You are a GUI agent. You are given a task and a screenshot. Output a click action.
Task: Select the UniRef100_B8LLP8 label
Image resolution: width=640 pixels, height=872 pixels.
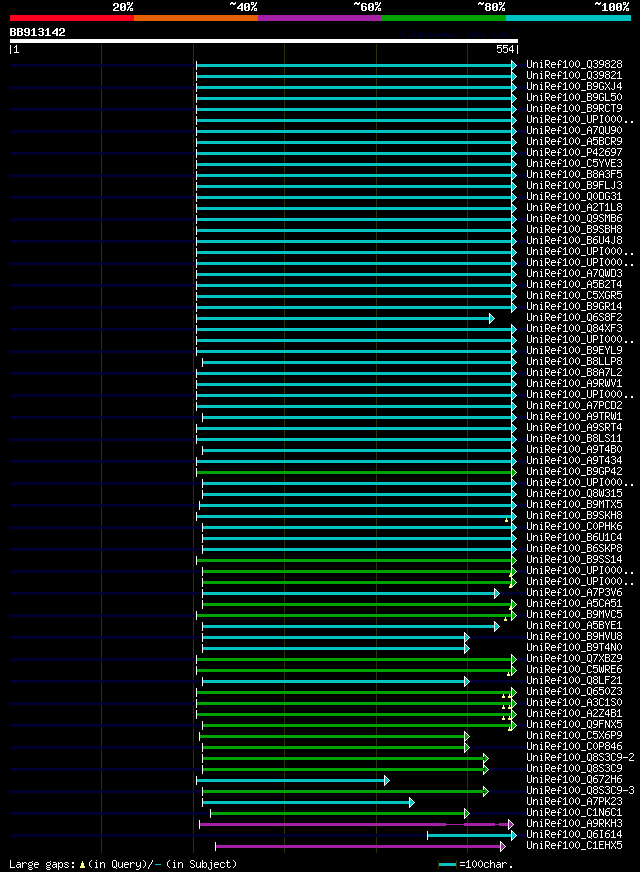[x=574, y=362]
